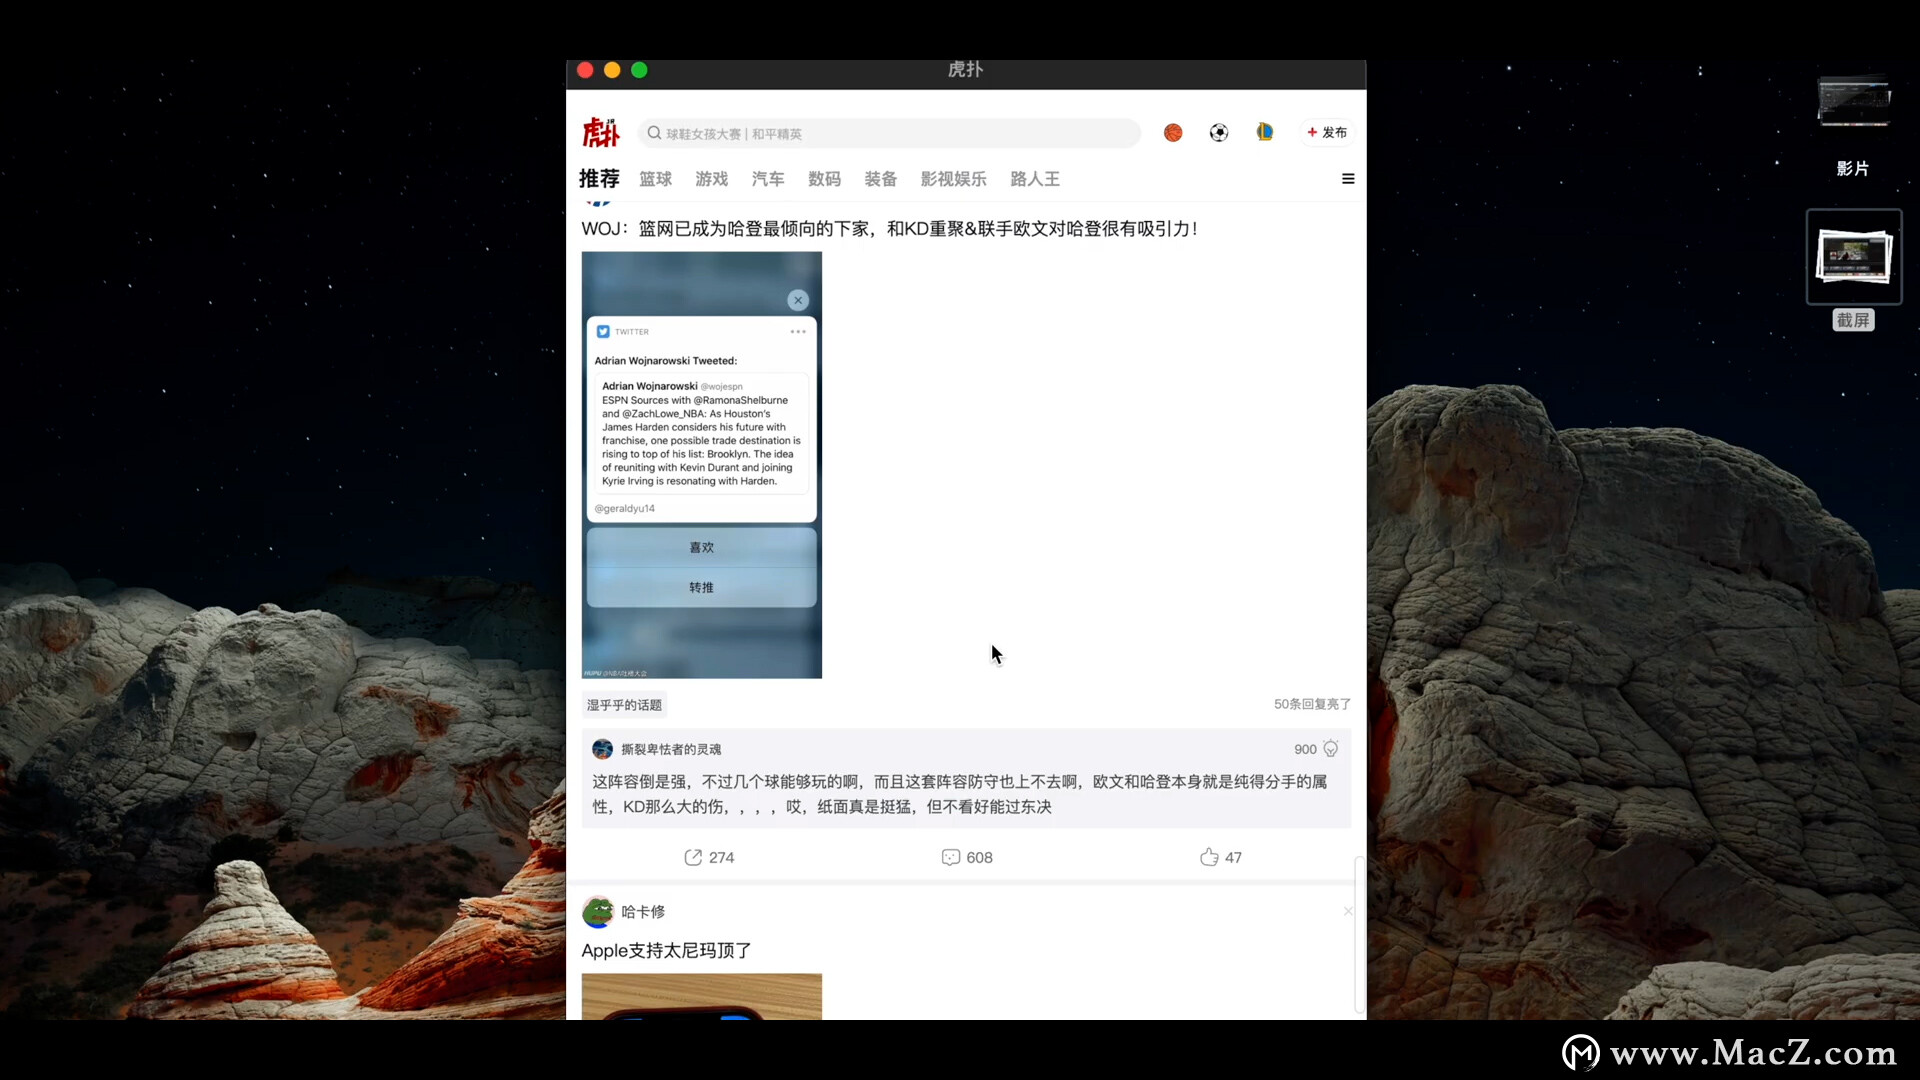Click the search magnifier icon
The height and width of the screenshot is (1080, 1920).
tap(654, 133)
